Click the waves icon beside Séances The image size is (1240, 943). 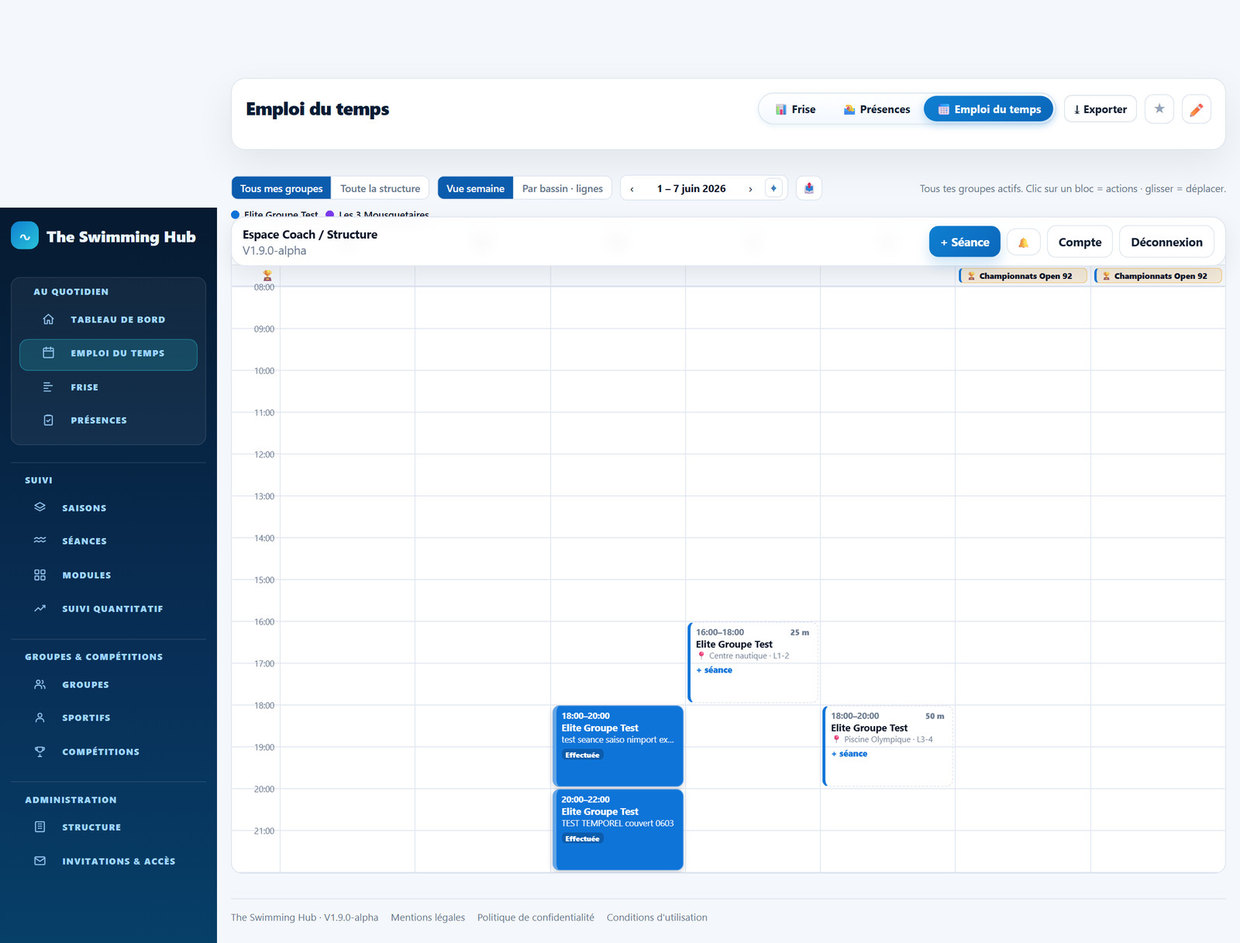[x=40, y=541]
